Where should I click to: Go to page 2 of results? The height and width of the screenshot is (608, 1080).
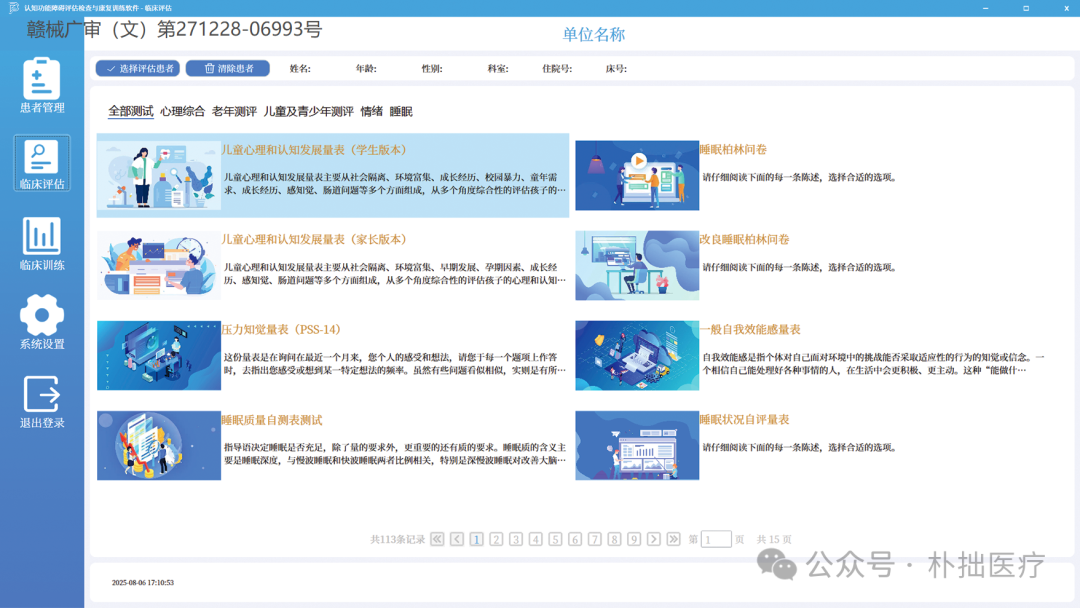click(x=496, y=539)
